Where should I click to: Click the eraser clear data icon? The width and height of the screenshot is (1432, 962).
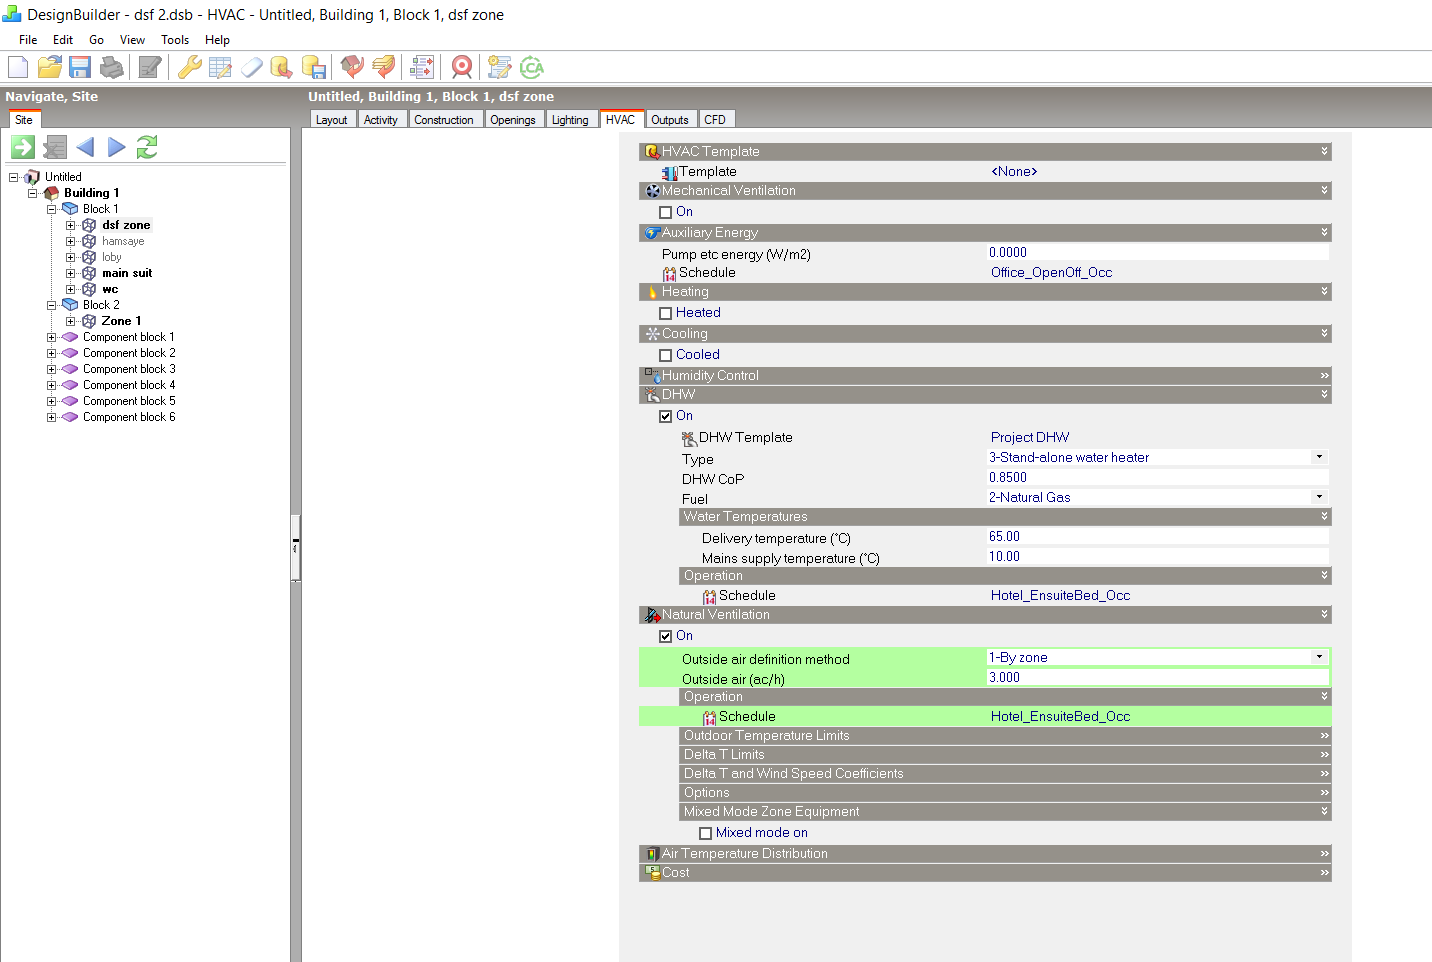pyautogui.click(x=251, y=67)
